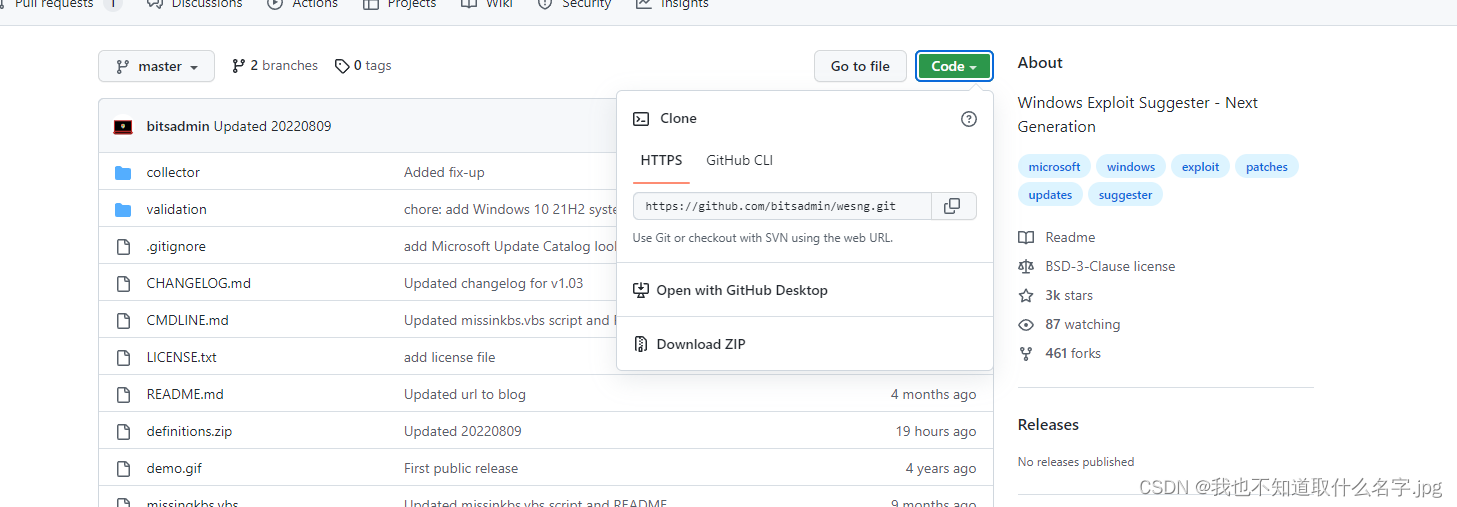The image size is (1457, 507).
Task: Copy the clone URL to clipboard
Action: [953, 206]
